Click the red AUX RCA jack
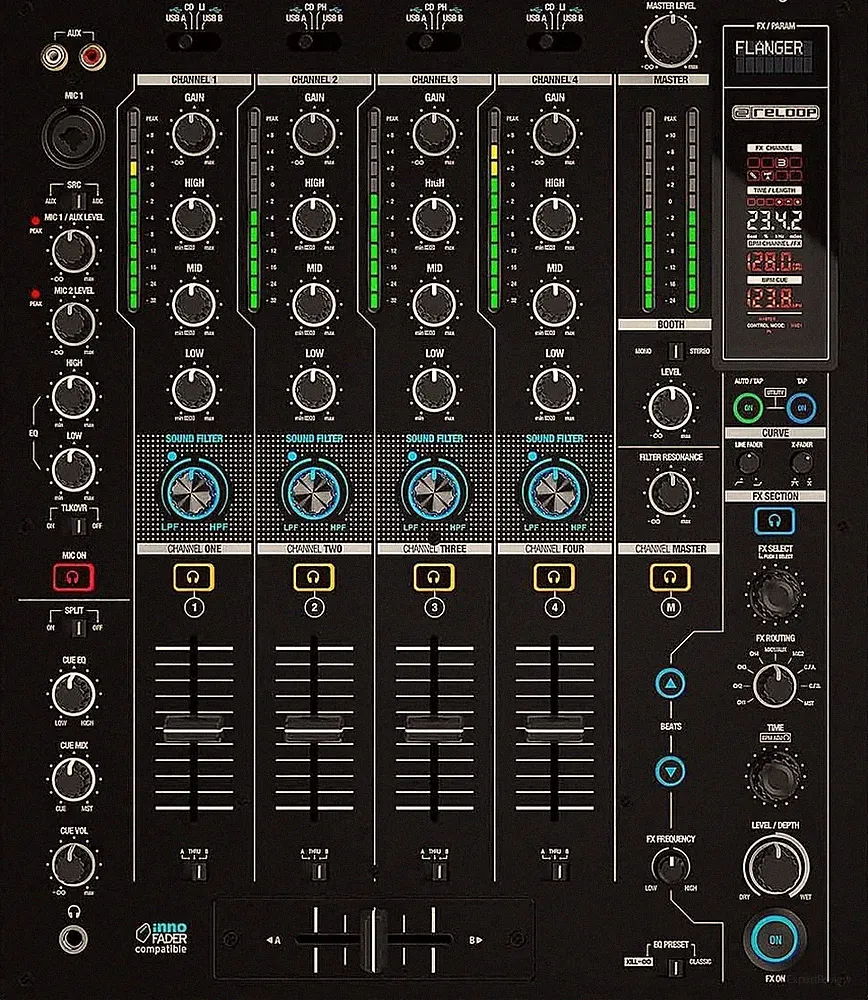The height and width of the screenshot is (1000, 868). tap(92, 57)
